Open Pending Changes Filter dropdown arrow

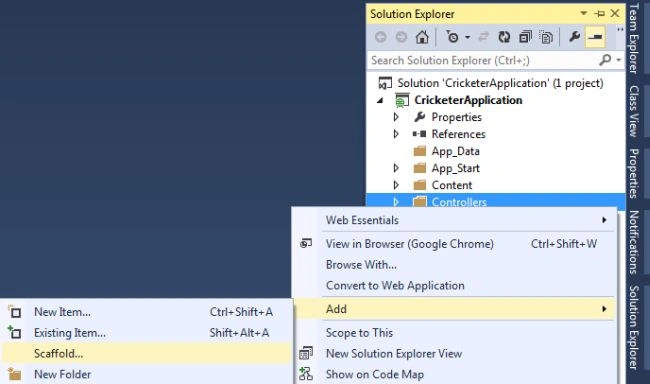coord(468,37)
